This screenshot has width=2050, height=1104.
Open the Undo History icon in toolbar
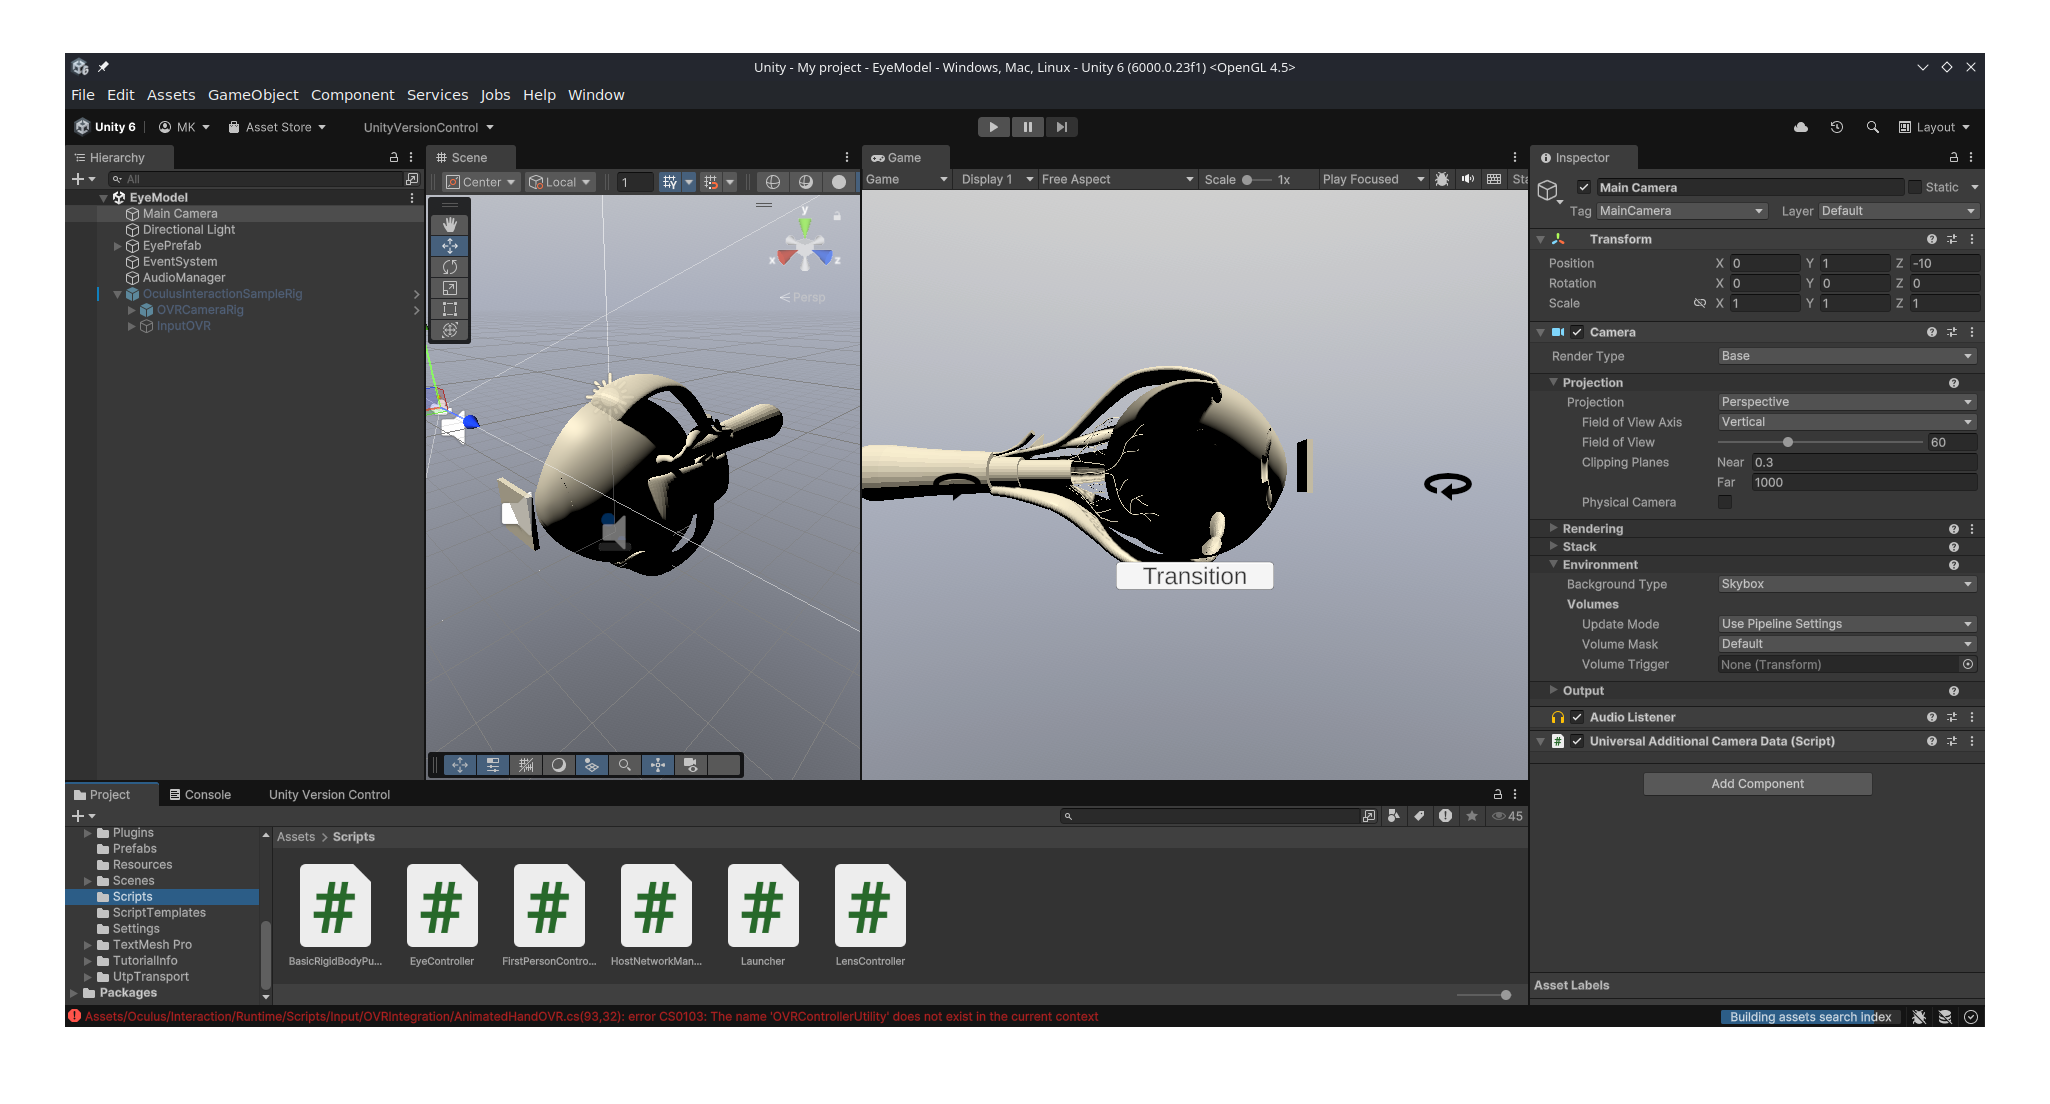tap(1837, 127)
